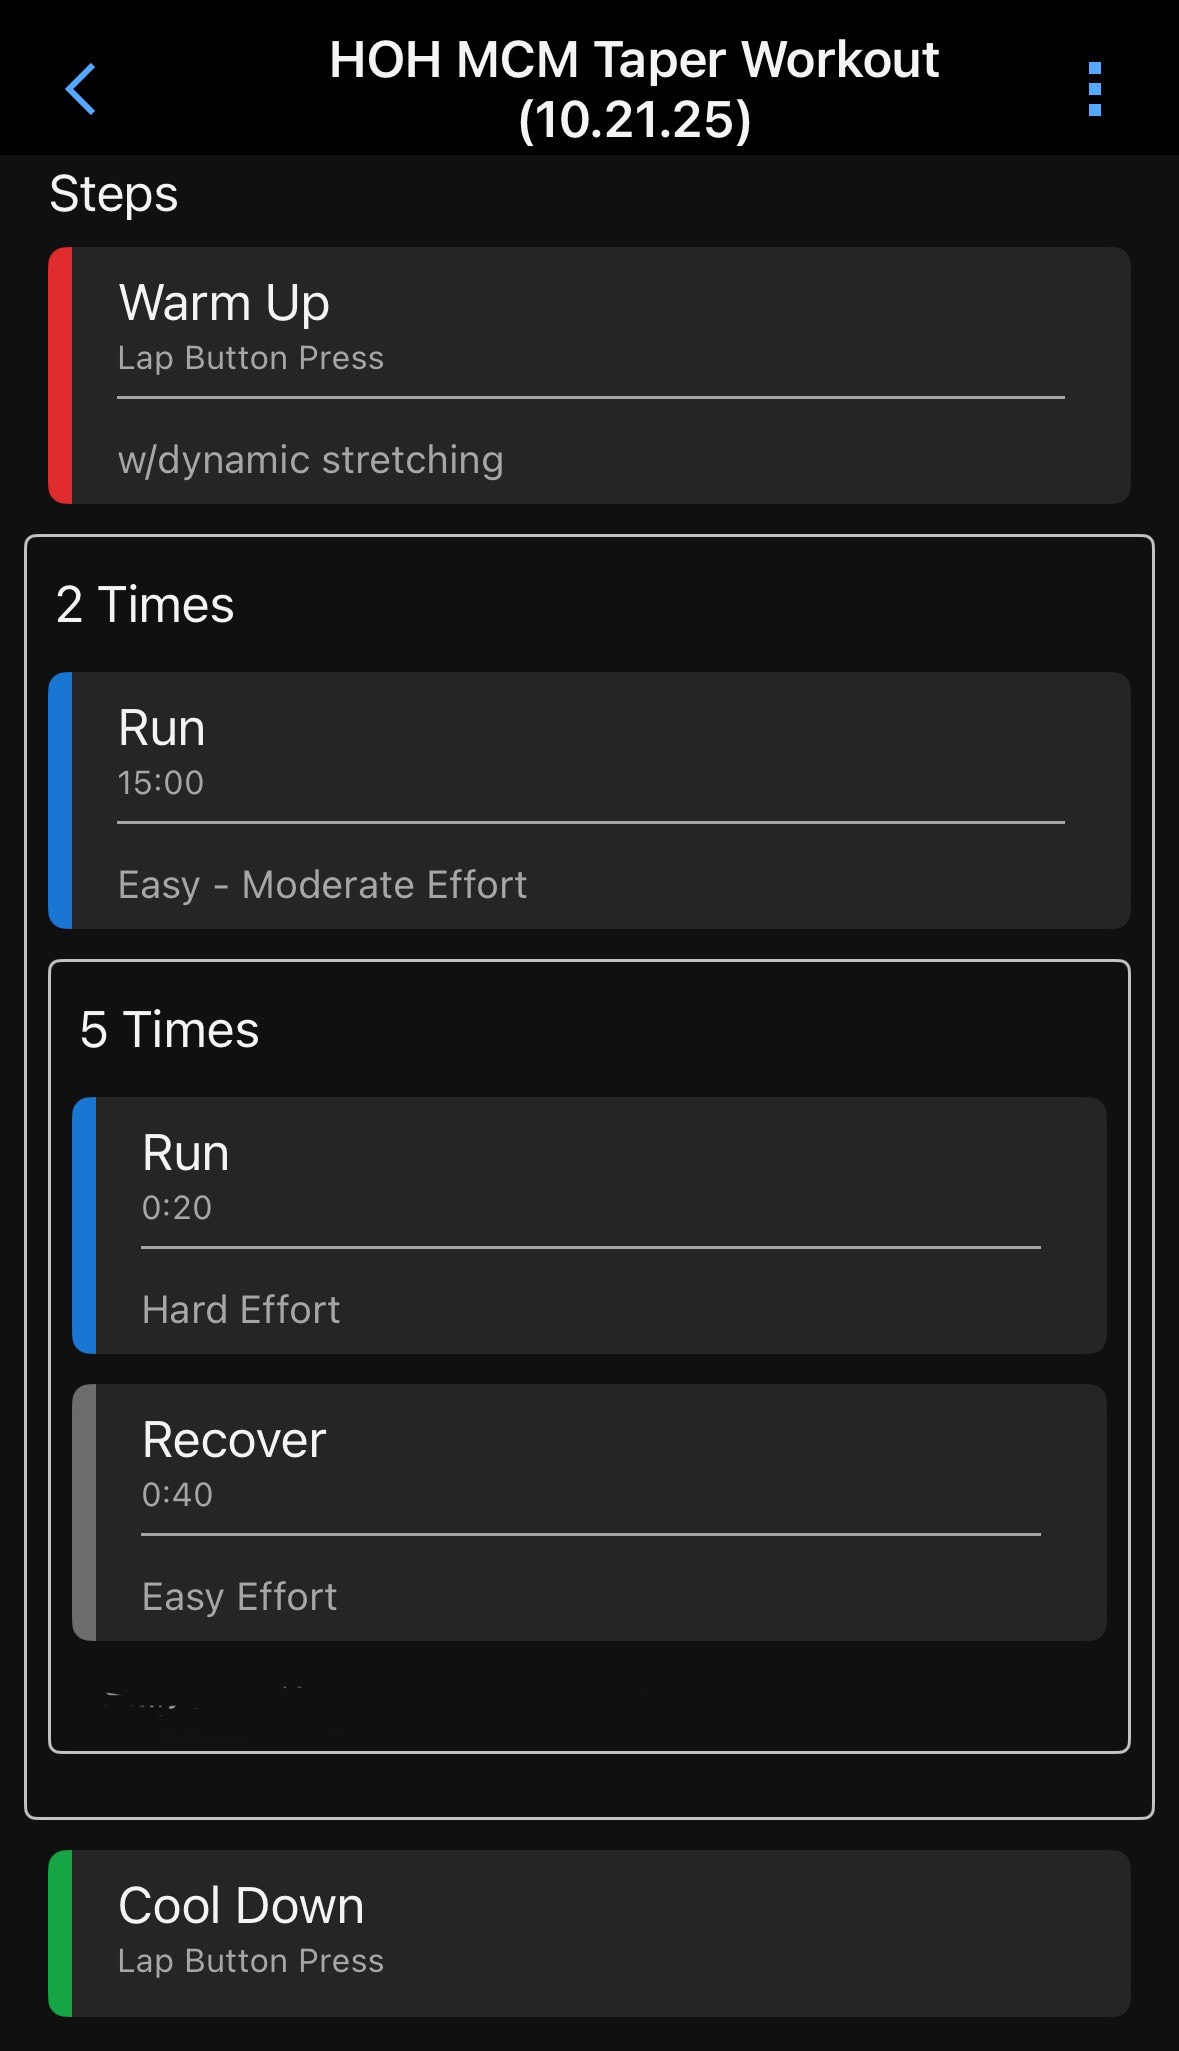The width and height of the screenshot is (1179, 2051).
Task: Tap the blue bar on the 15:00 Run
Action: point(60,800)
